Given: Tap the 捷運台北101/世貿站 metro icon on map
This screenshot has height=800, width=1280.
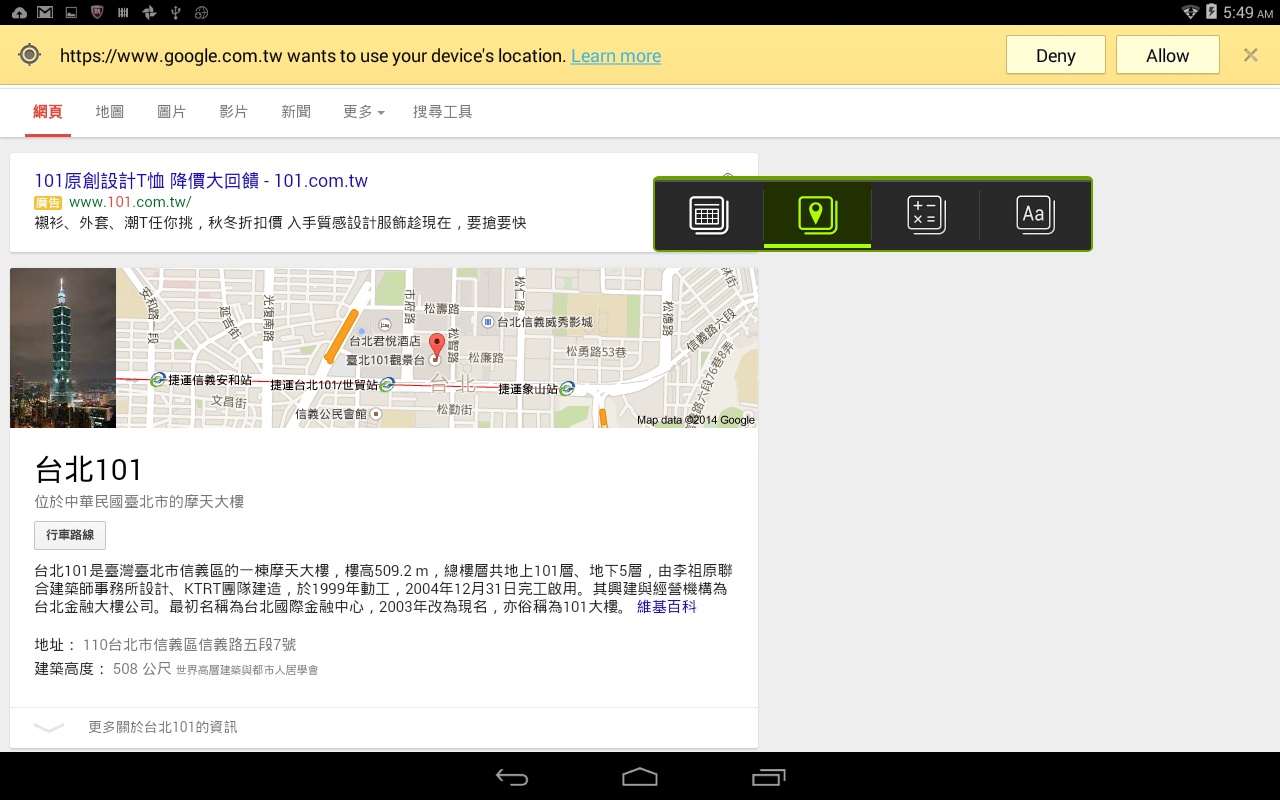Looking at the screenshot, I should 387,384.
